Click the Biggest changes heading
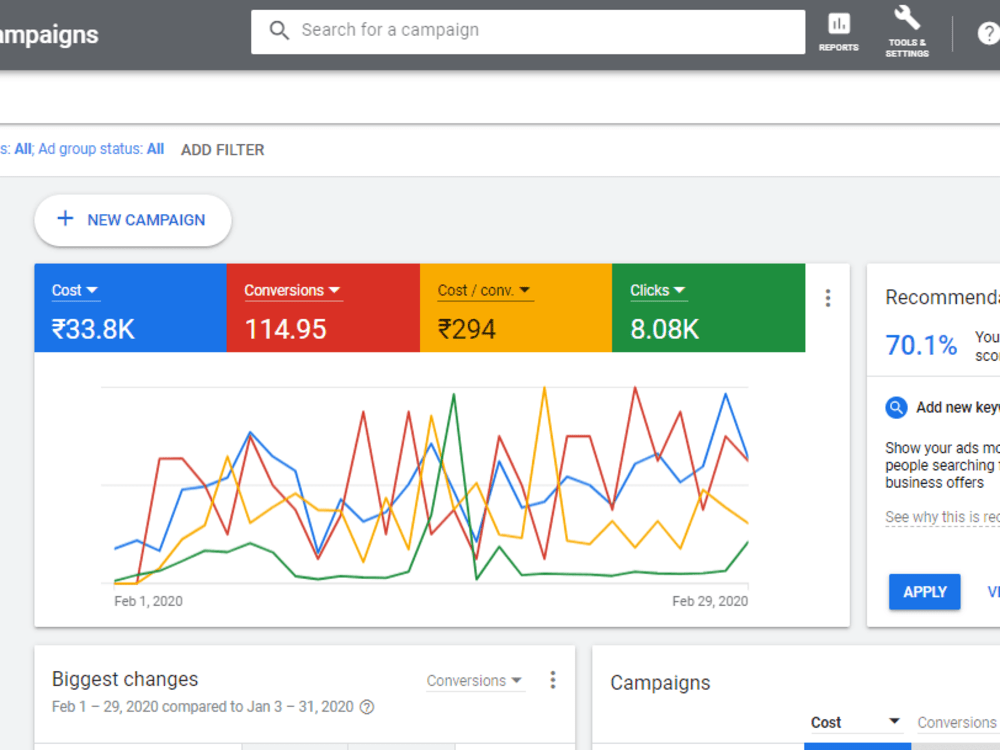The width and height of the screenshot is (1000, 750). (x=125, y=679)
